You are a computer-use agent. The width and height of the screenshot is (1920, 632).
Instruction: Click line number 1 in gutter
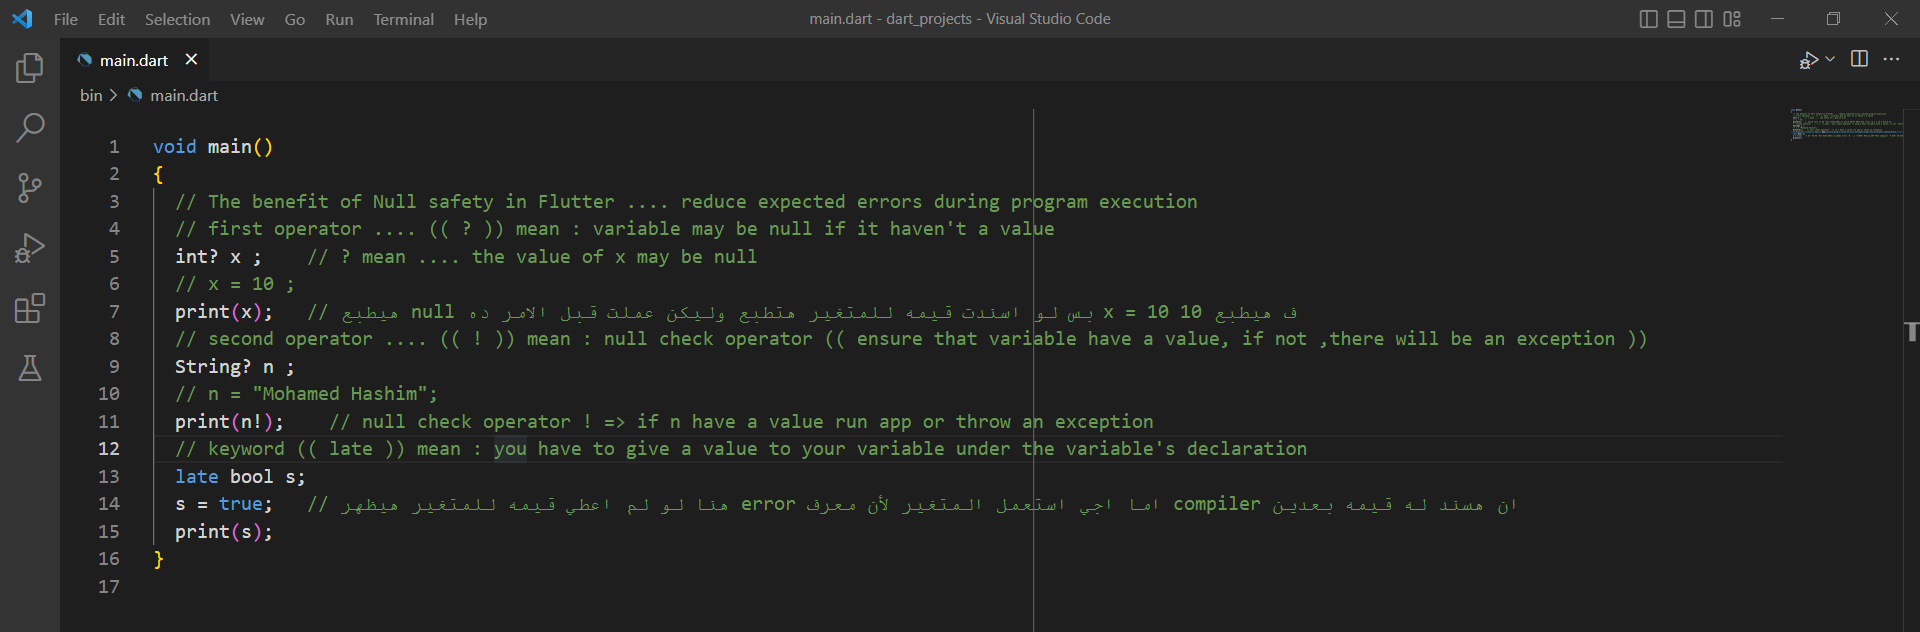[x=114, y=146]
